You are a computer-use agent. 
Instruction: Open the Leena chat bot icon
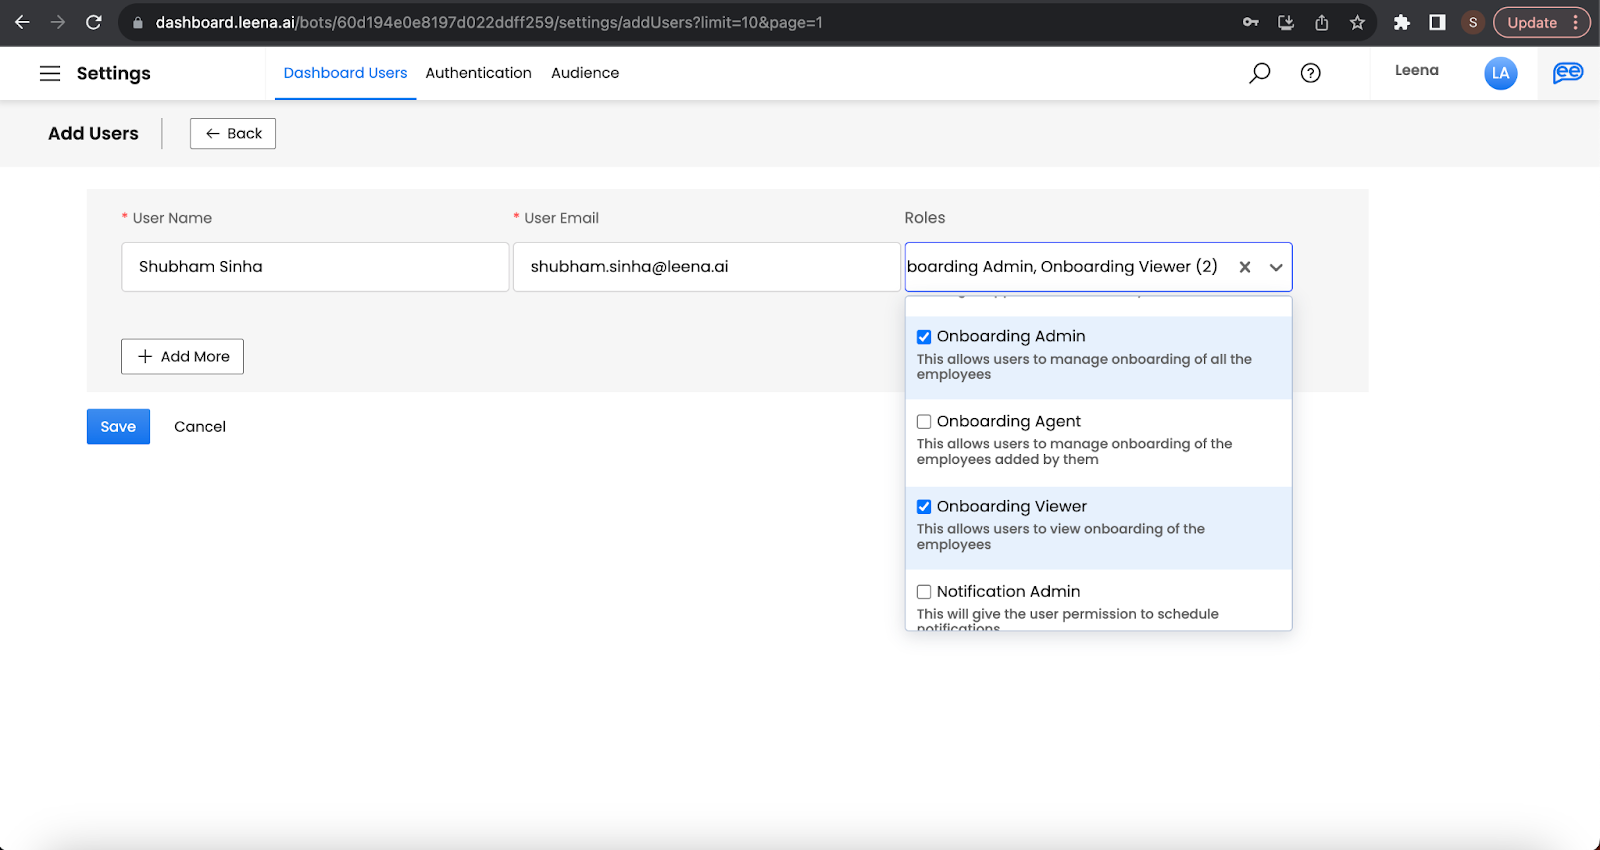pyautogui.click(x=1568, y=72)
